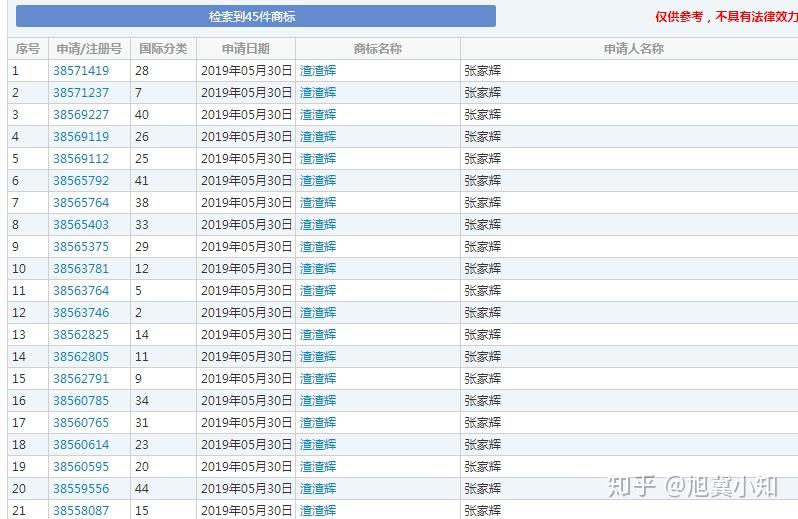Select applicant 张家辉 in row 1
Viewport: 798px width, 519px height.
click(x=482, y=71)
